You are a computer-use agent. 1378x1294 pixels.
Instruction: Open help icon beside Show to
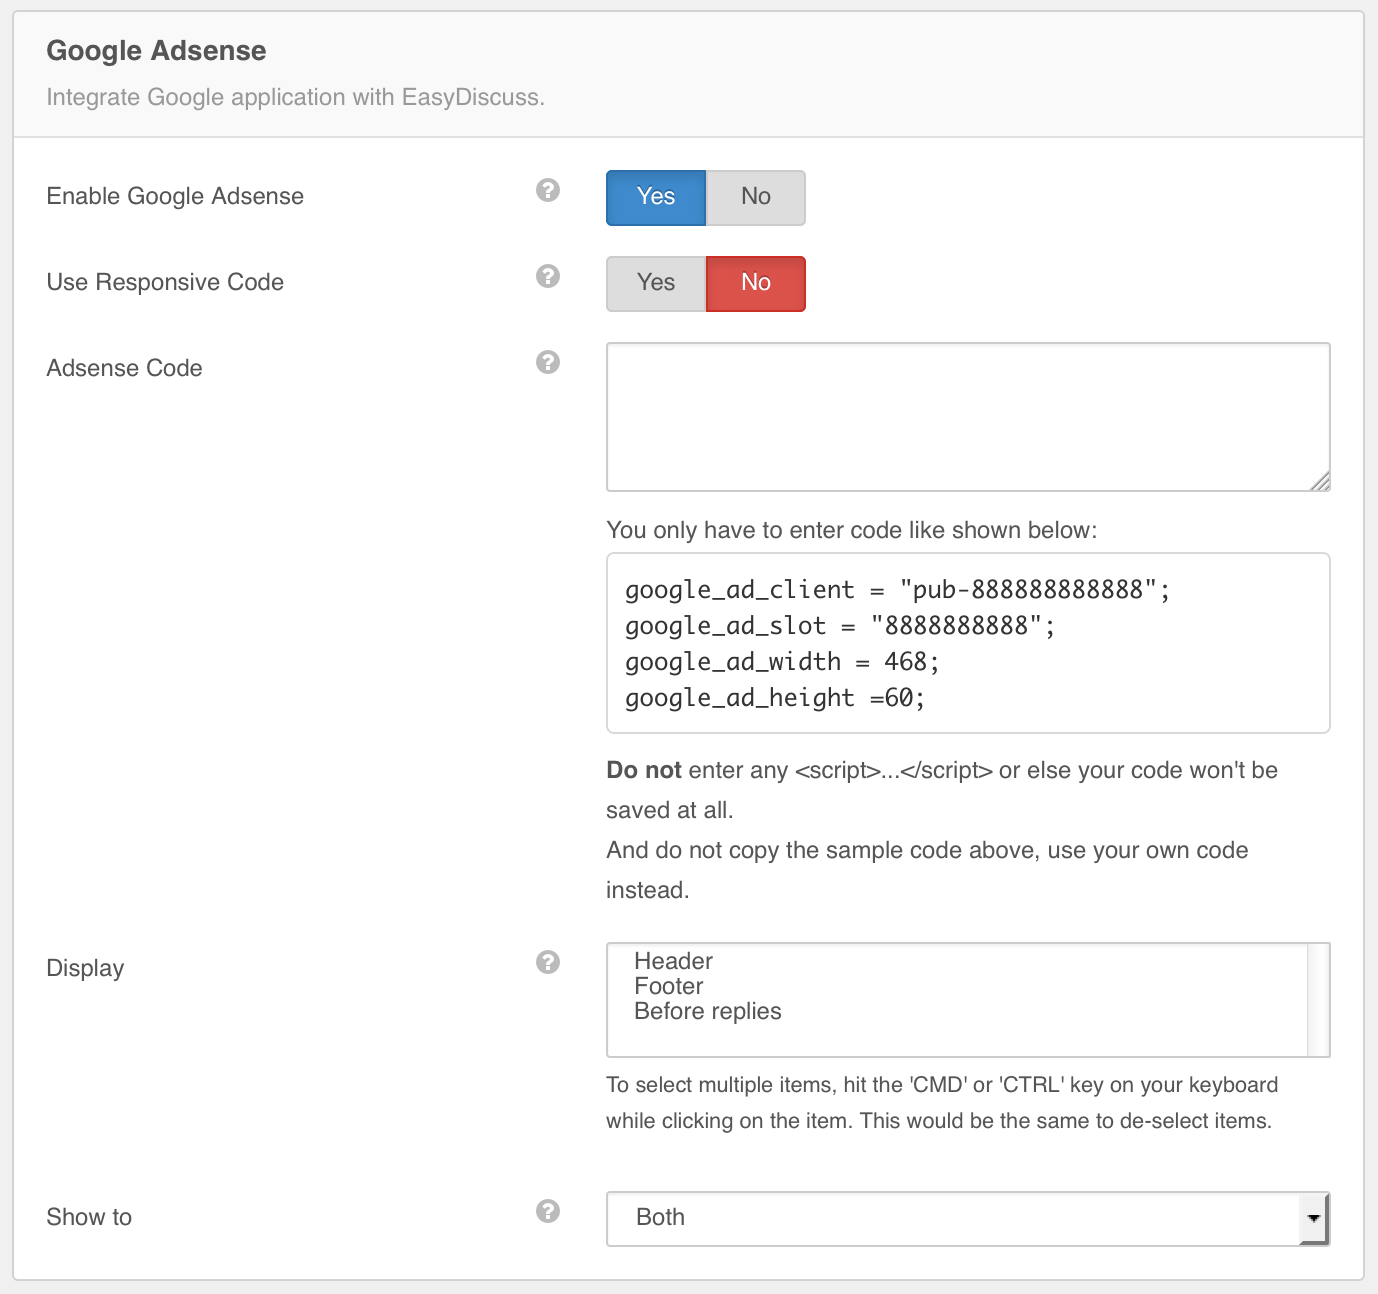point(548,1211)
